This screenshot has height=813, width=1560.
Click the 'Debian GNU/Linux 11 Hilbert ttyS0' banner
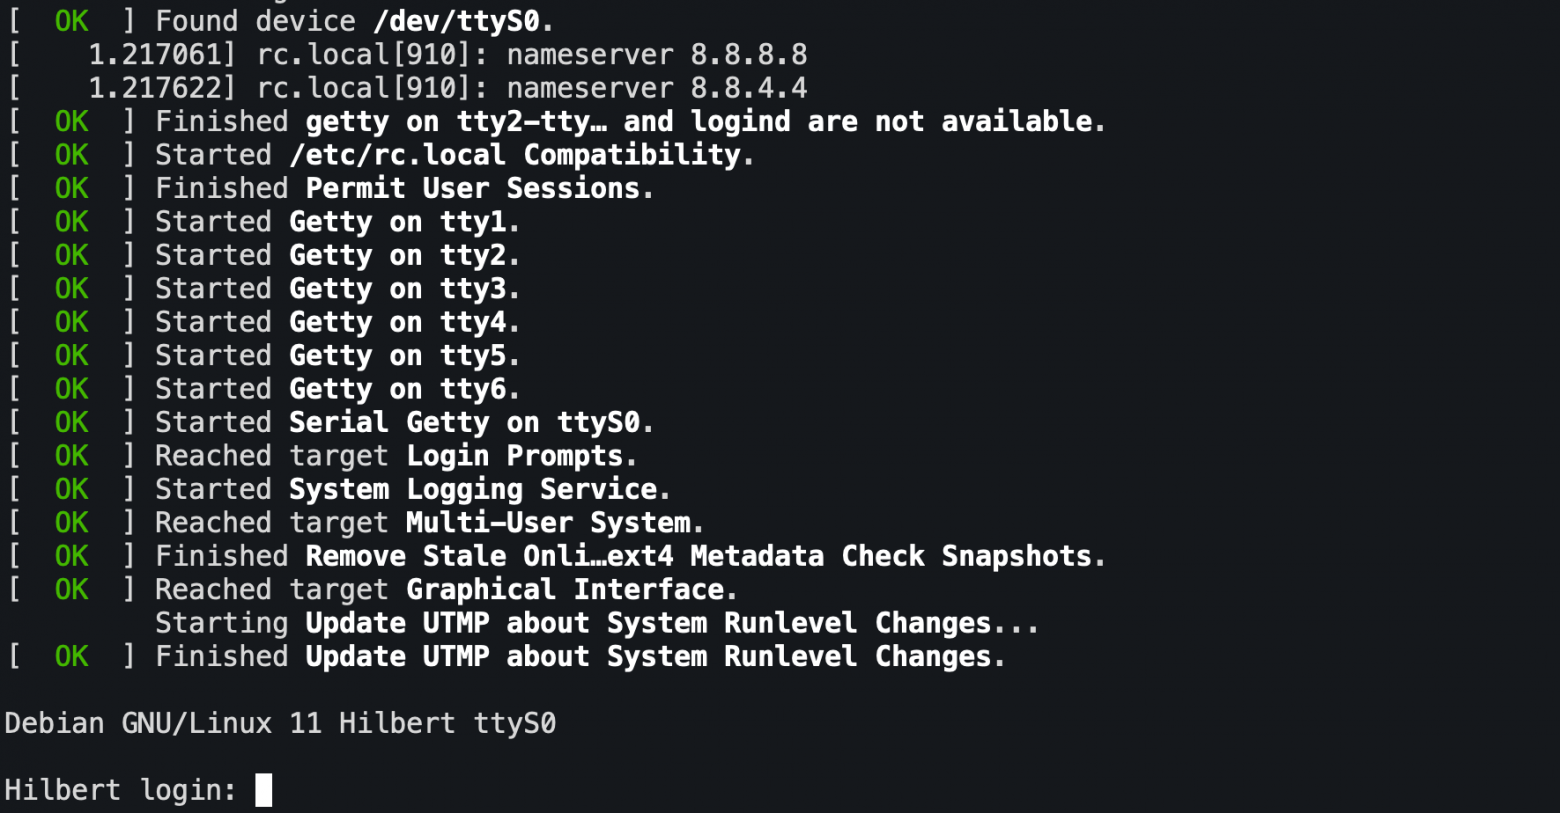[x=280, y=723]
